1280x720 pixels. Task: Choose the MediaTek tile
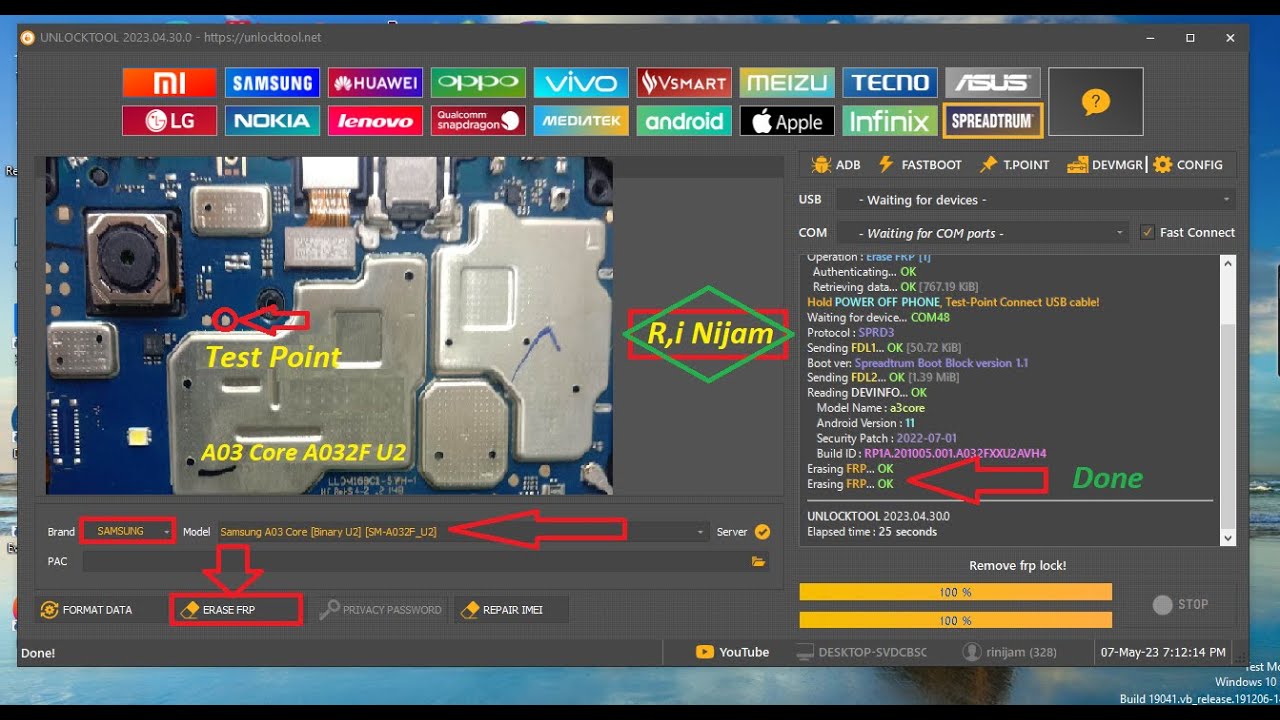coord(581,121)
